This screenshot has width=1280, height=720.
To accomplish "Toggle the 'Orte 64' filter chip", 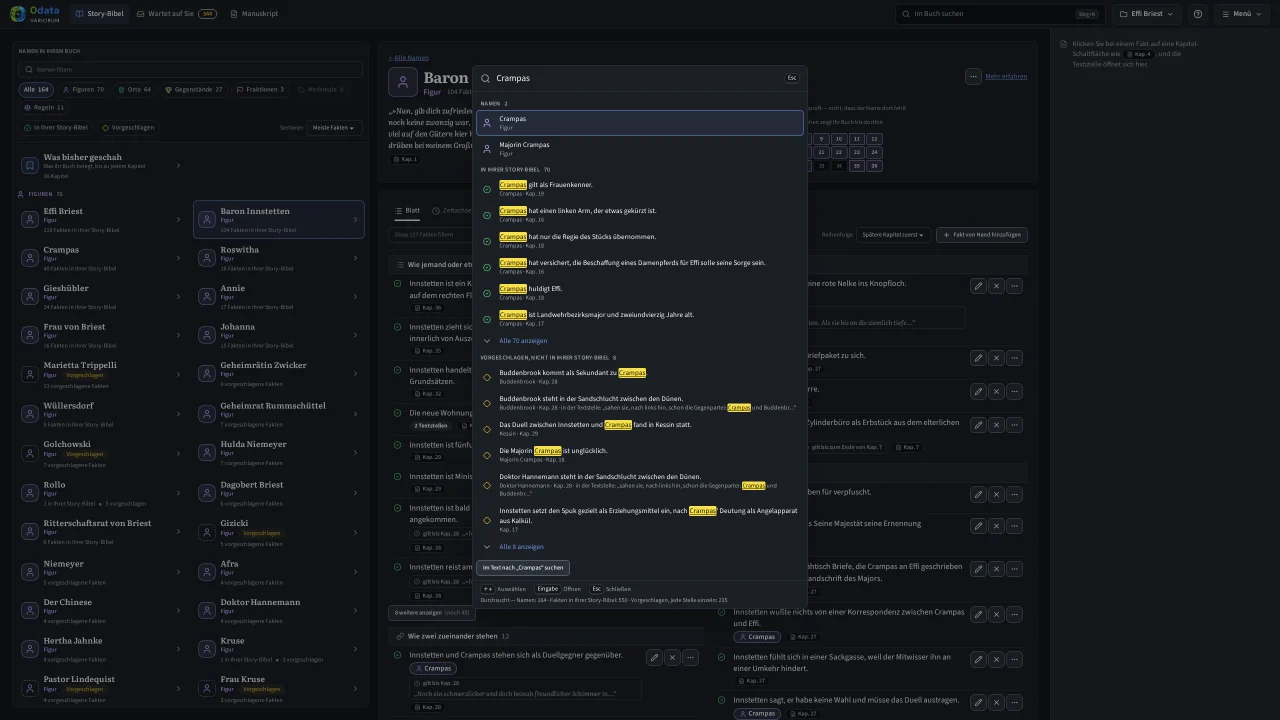I will (133, 89).
